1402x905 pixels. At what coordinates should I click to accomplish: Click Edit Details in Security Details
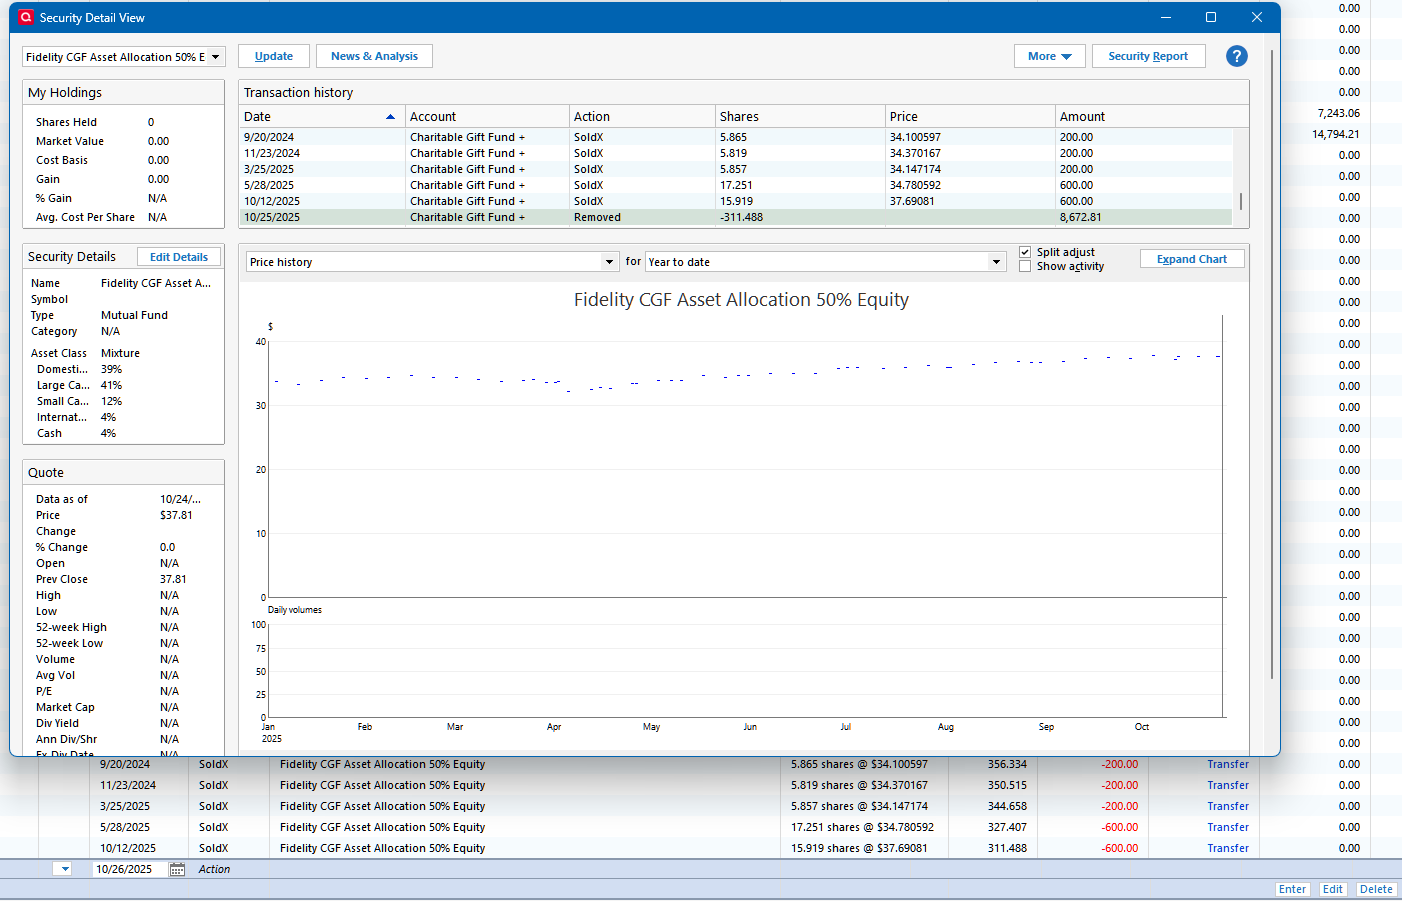tap(179, 257)
